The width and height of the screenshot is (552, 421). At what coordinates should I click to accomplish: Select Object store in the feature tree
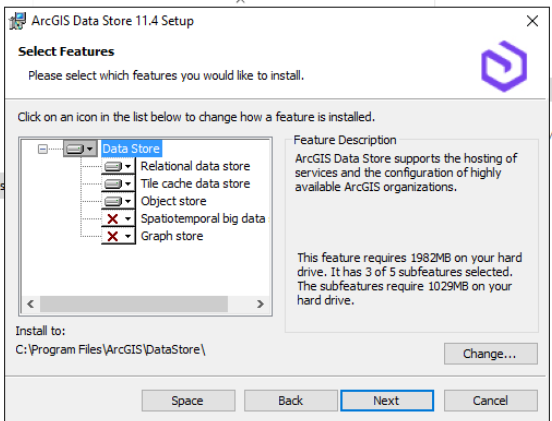(x=174, y=201)
